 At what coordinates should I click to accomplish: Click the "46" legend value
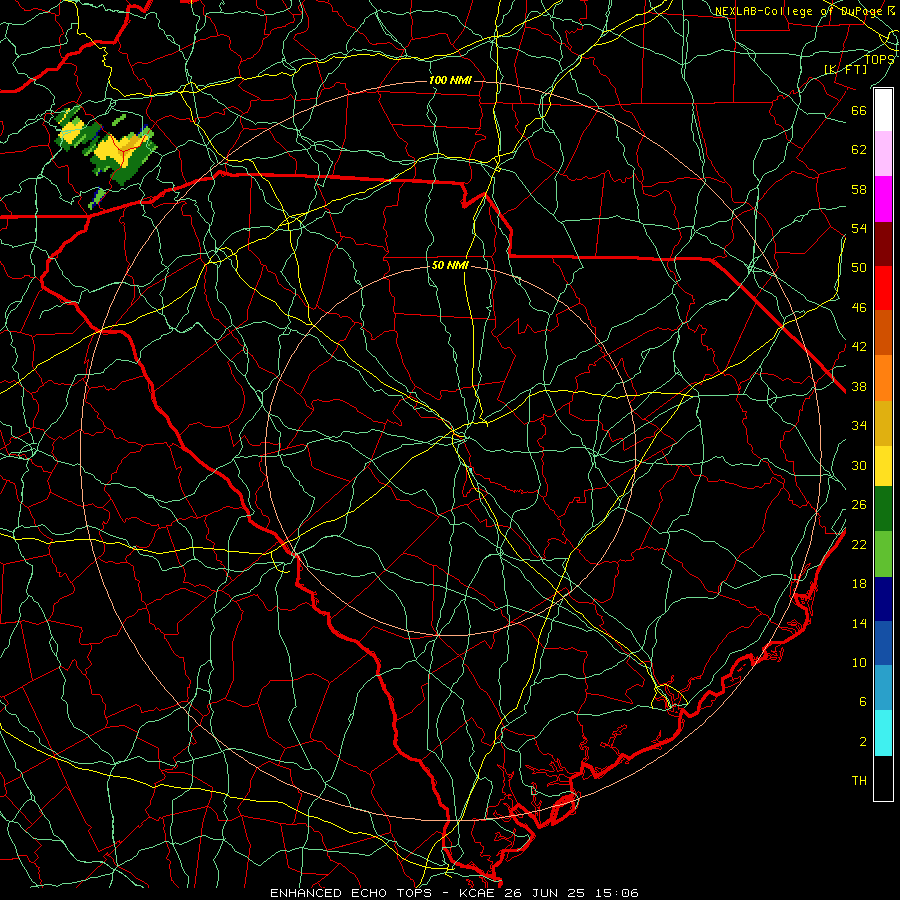(859, 308)
